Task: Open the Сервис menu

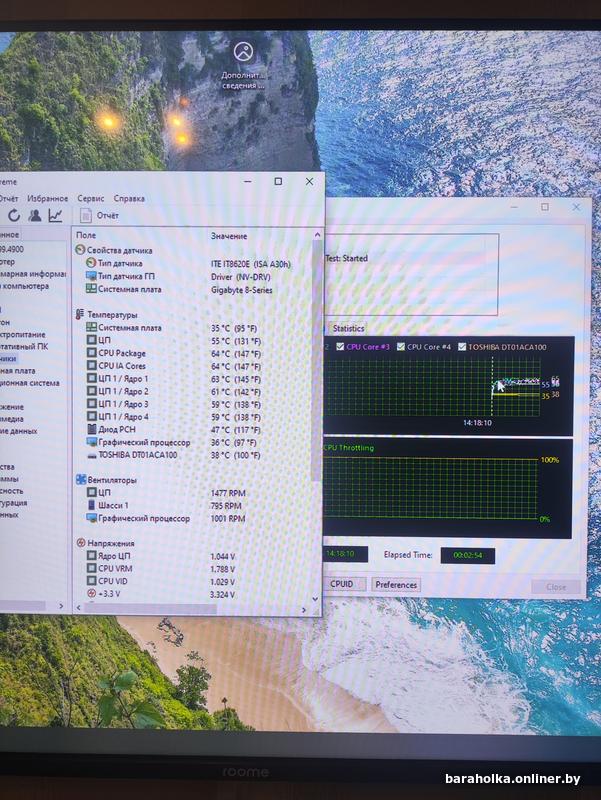Action: click(x=90, y=199)
